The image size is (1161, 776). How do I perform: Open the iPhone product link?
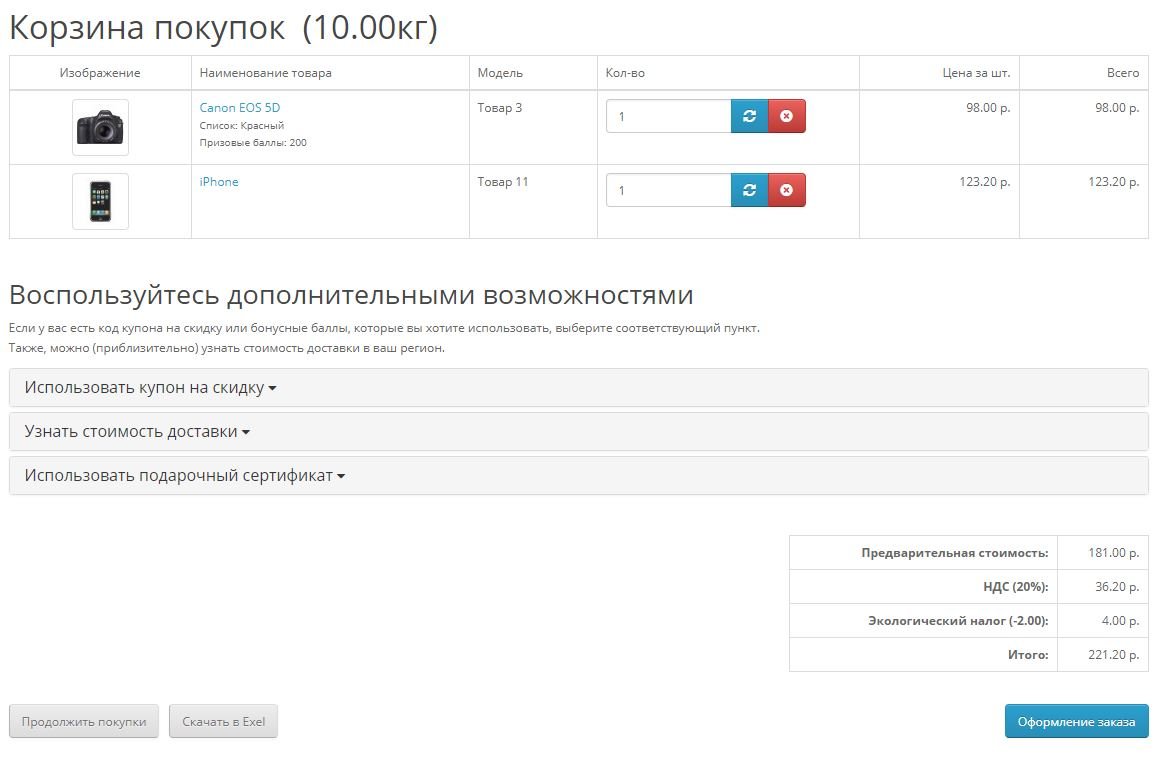[x=219, y=181]
